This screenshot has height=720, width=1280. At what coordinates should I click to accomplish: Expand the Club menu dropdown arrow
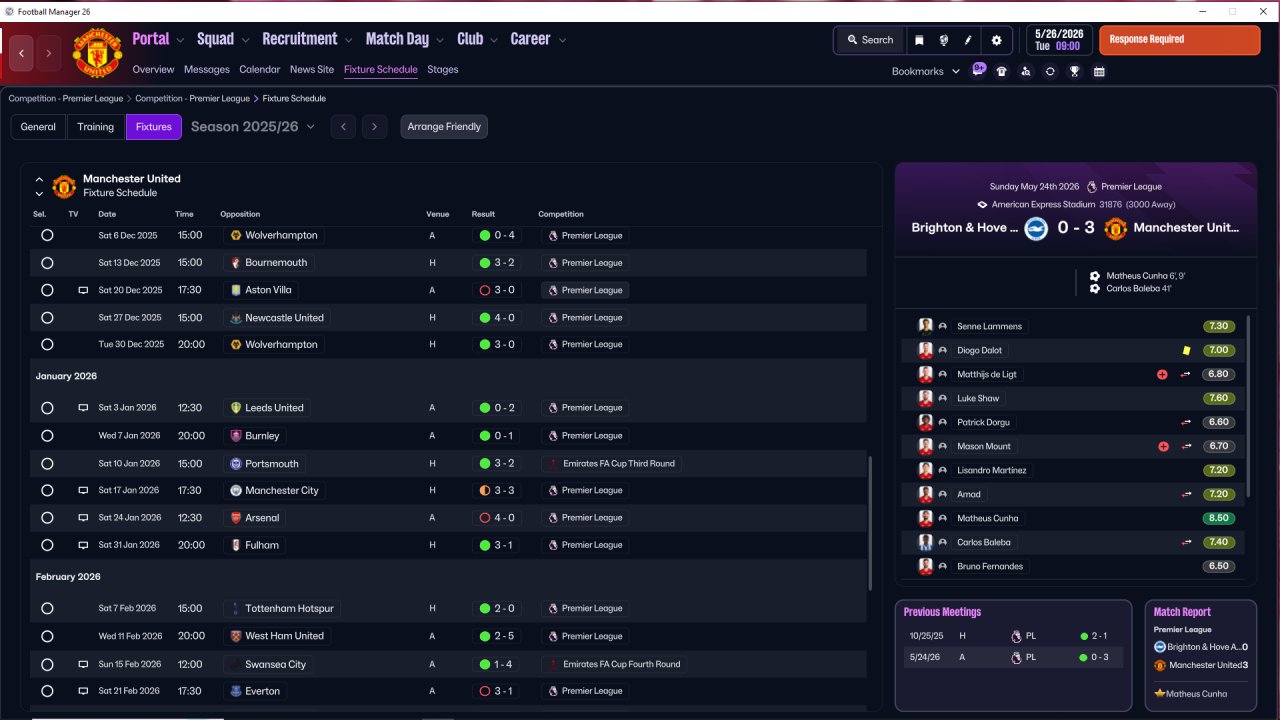pyautogui.click(x=493, y=41)
